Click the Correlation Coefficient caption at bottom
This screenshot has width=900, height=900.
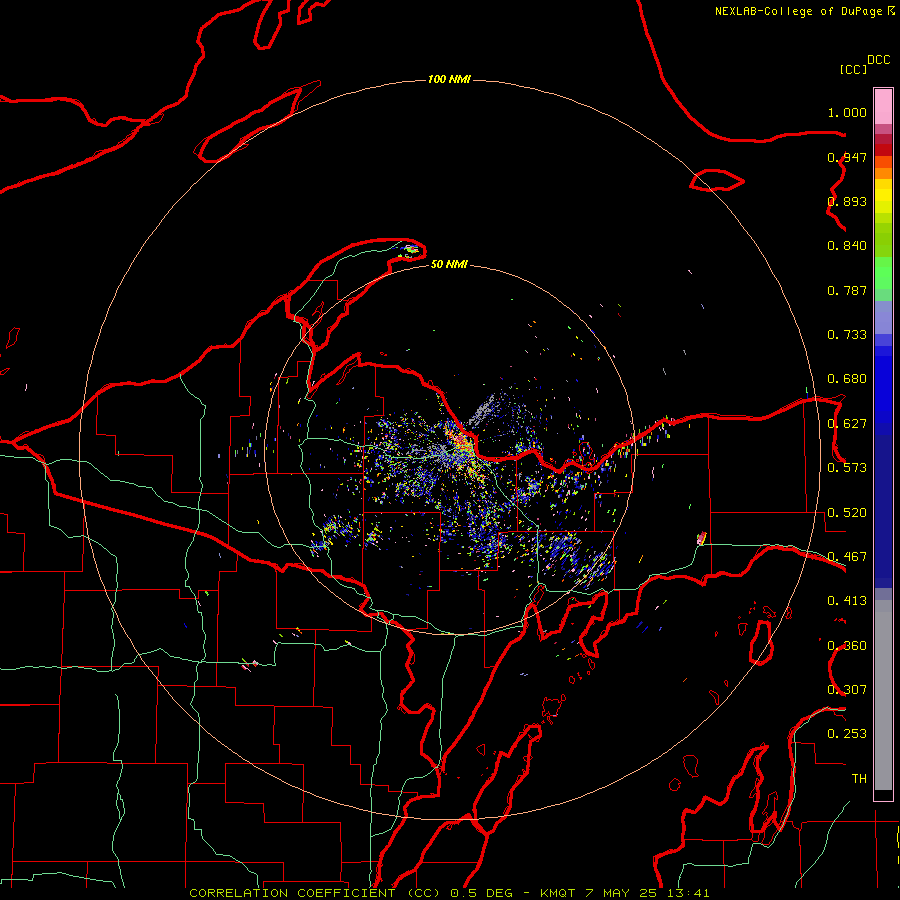[x=449, y=893]
